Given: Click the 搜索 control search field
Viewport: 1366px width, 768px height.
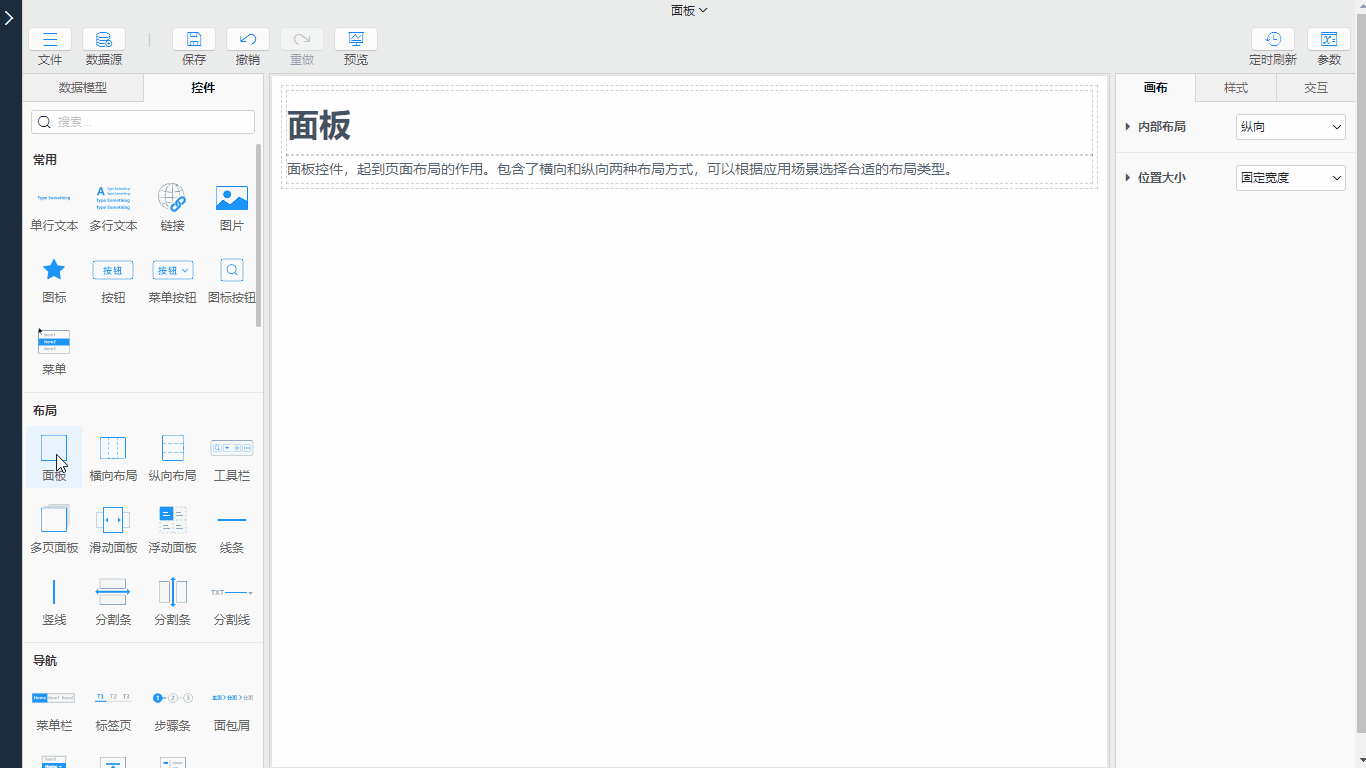Looking at the screenshot, I should pos(143,122).
